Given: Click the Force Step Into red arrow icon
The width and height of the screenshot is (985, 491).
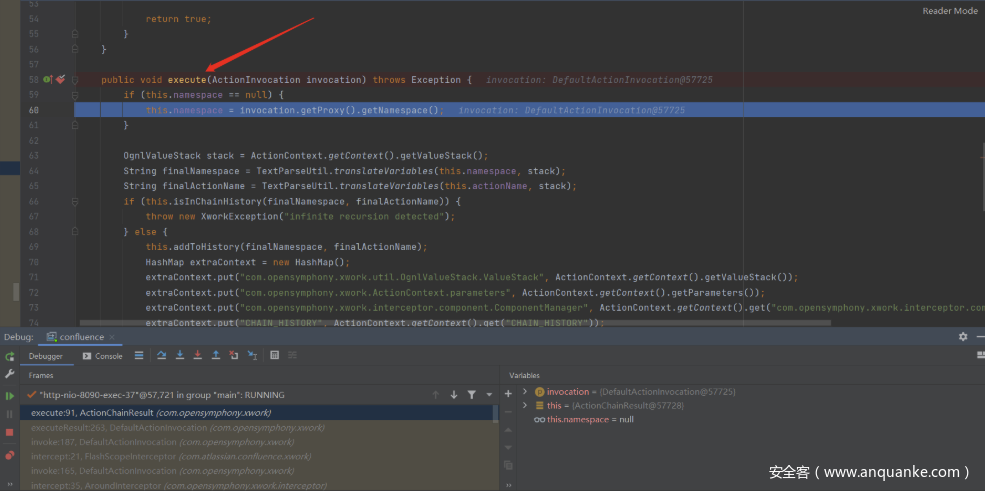Looking at the screenshot, I should click(197, 355).
